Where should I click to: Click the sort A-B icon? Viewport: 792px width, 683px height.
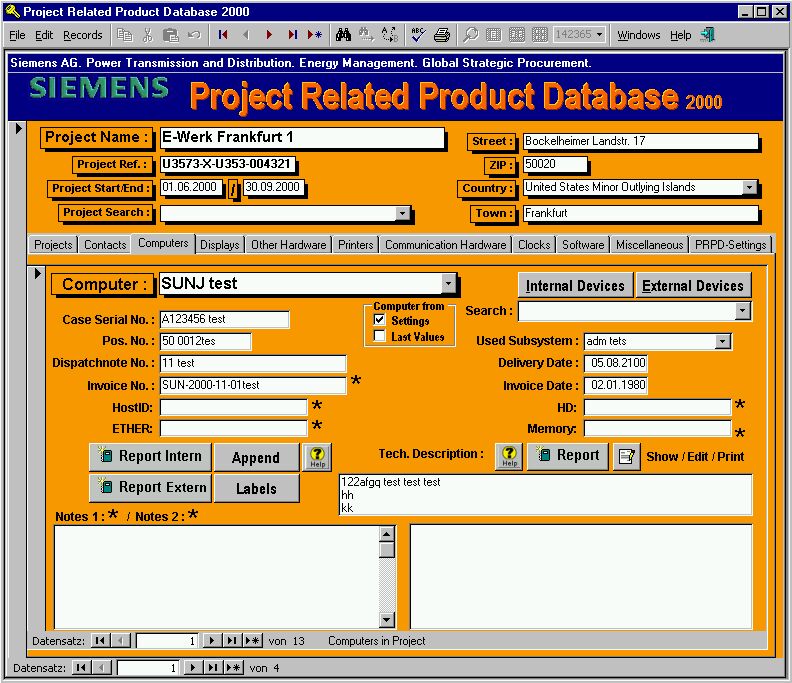click(390, 34)
